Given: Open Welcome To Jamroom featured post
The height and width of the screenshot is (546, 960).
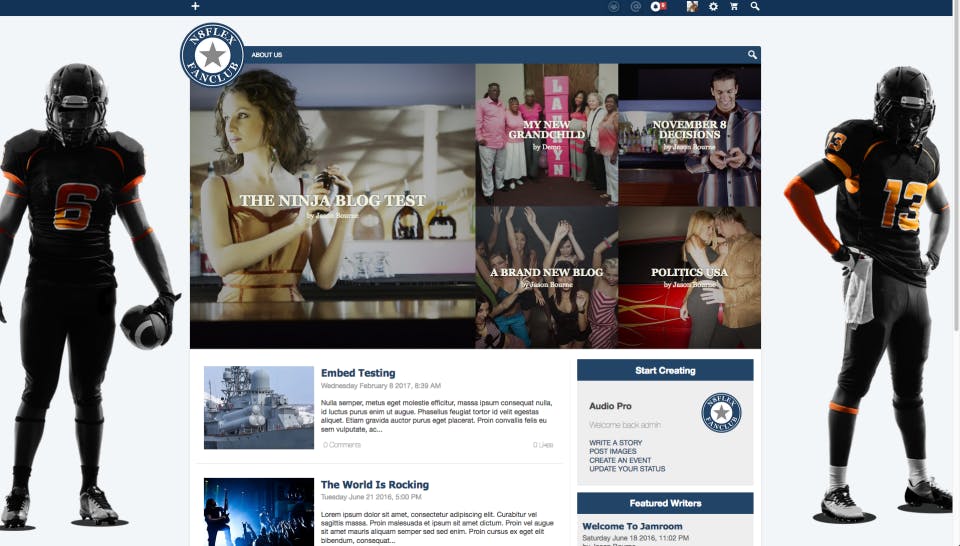Looking at the screenshot, I should (x=632, y=526).
